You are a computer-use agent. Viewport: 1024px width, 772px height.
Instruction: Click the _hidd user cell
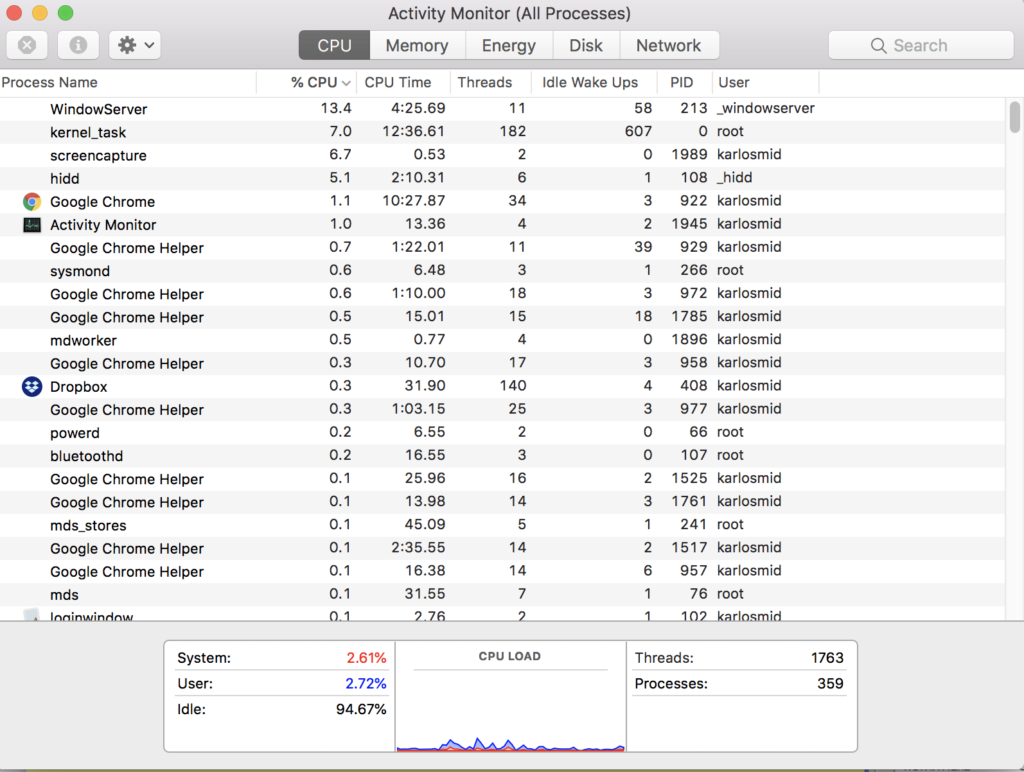click(x=734, y=178)
